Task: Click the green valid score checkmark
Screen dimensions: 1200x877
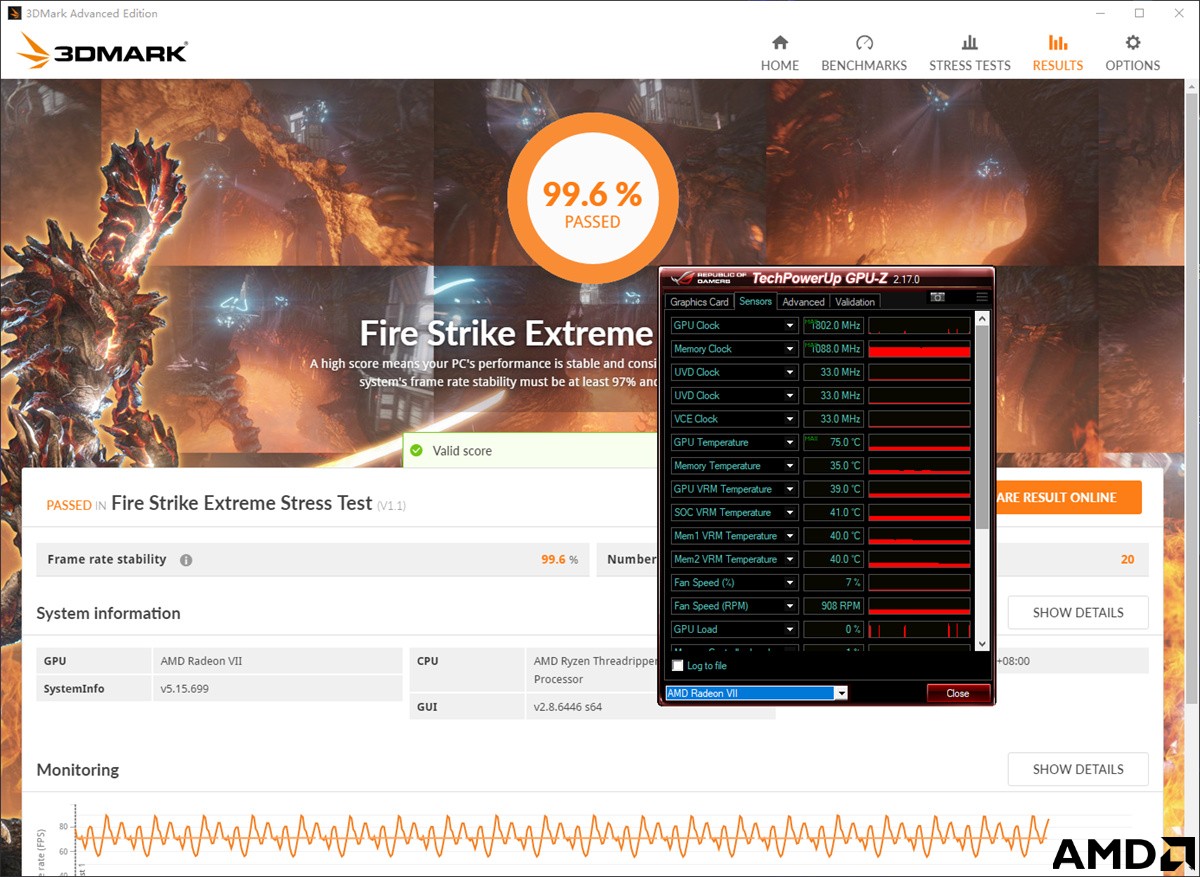Action: click(417, 451)
